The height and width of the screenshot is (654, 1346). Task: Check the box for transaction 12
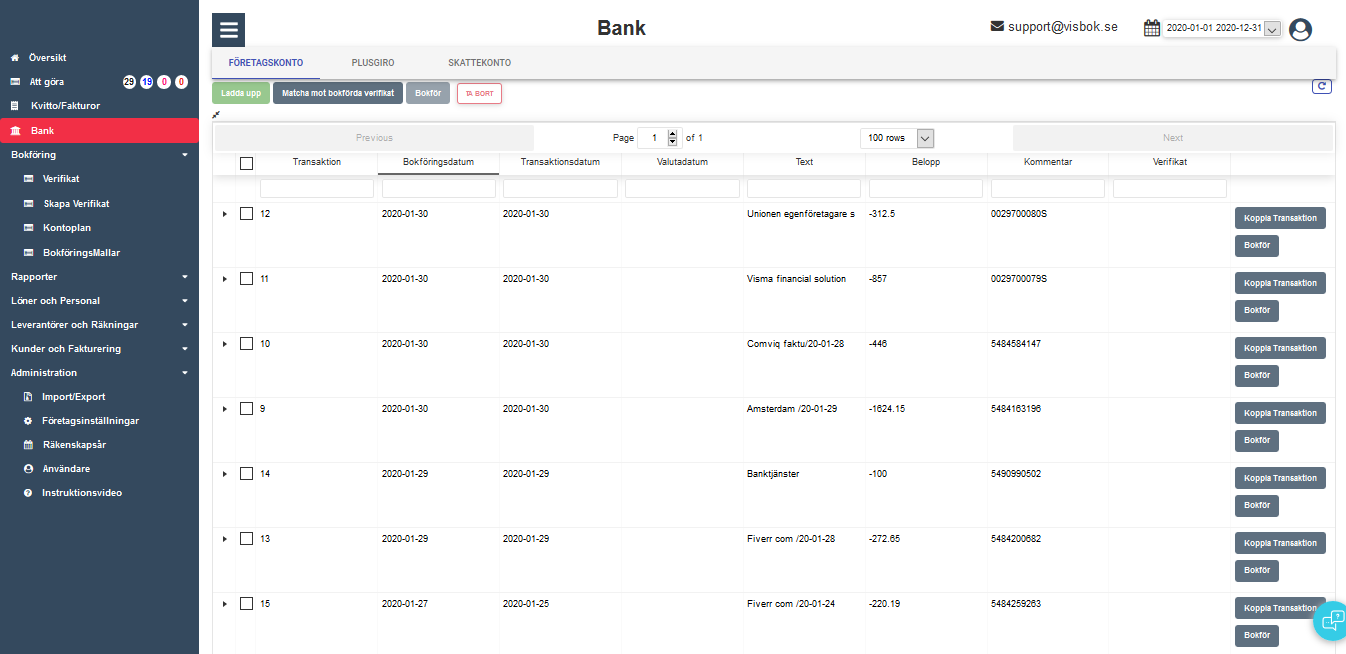tap(247, 214)
